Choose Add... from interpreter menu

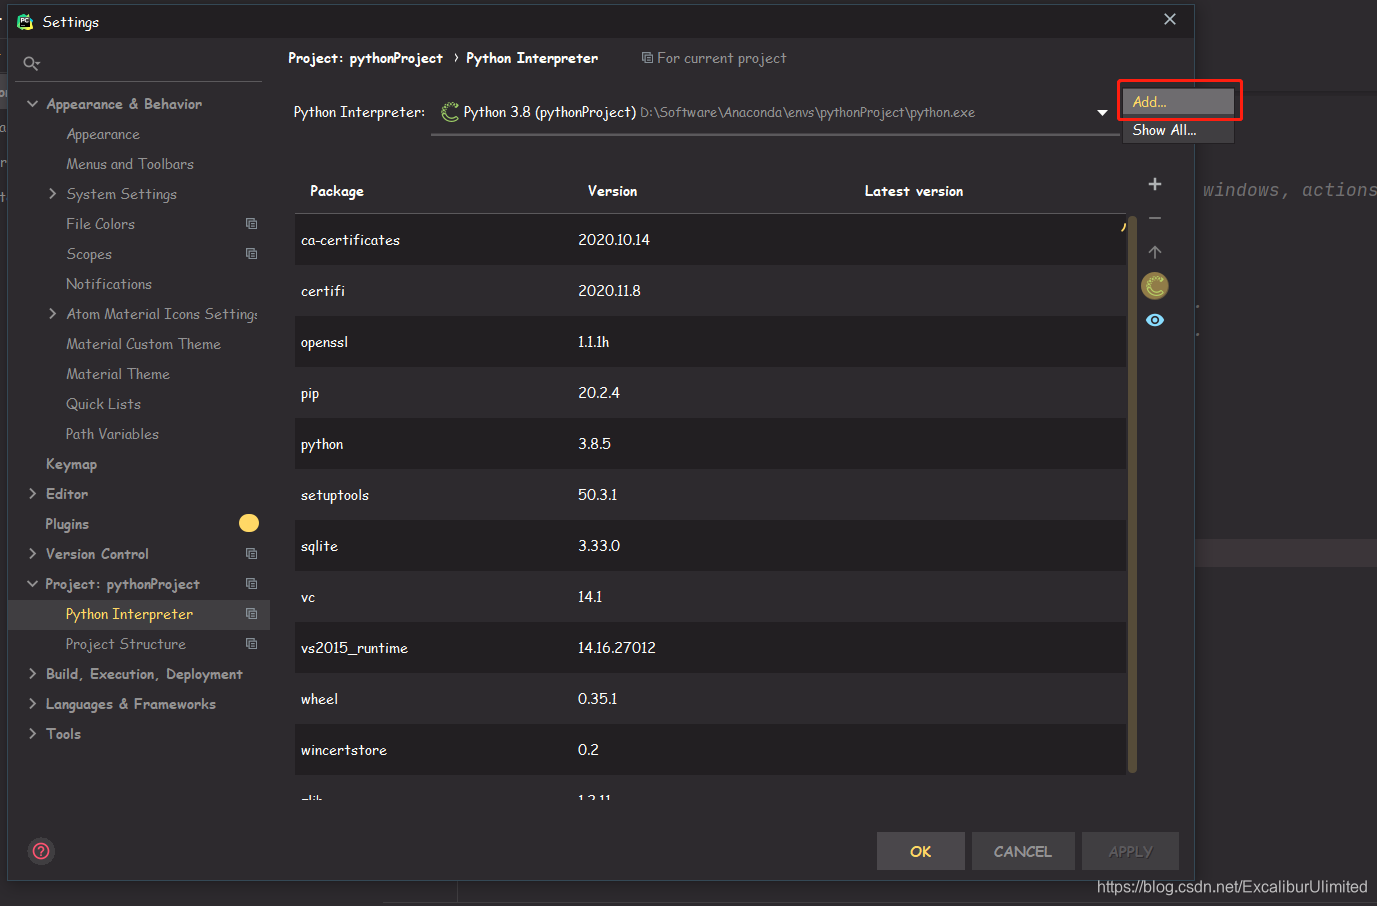[x=1178, y=102]
